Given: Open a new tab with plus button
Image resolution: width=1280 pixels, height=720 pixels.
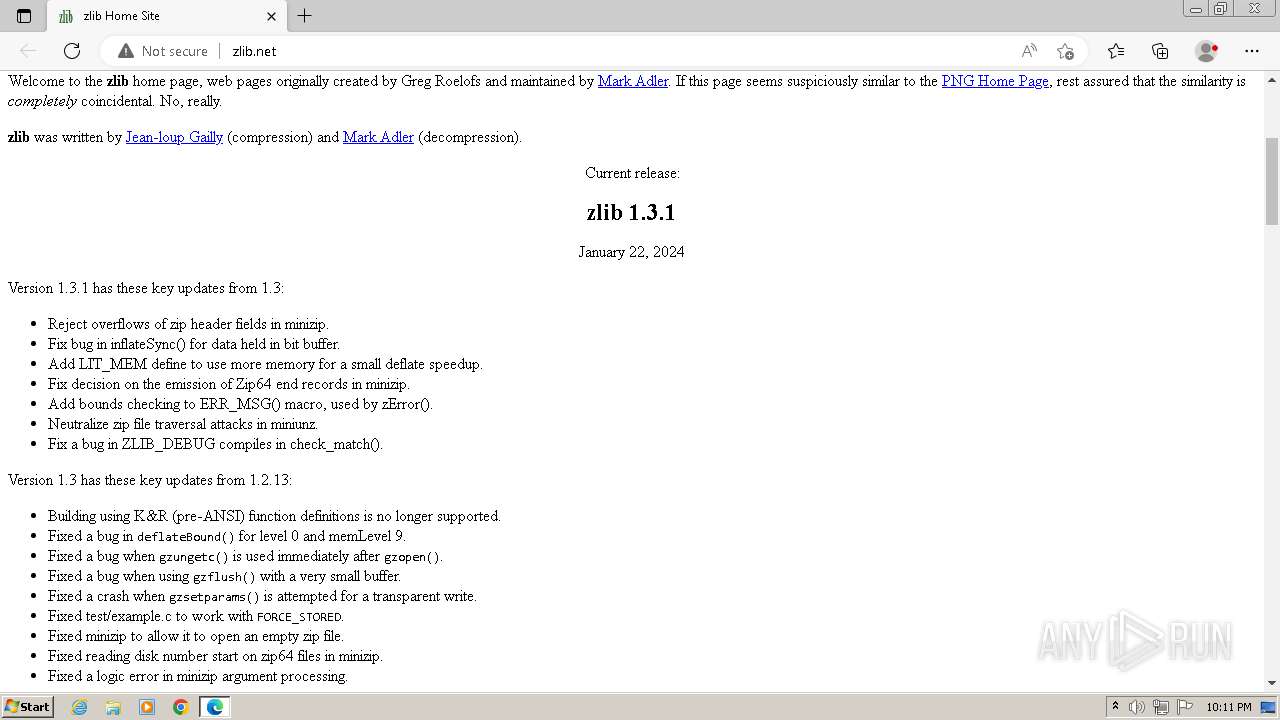Looking at the screenshot, I should point(305,16).
